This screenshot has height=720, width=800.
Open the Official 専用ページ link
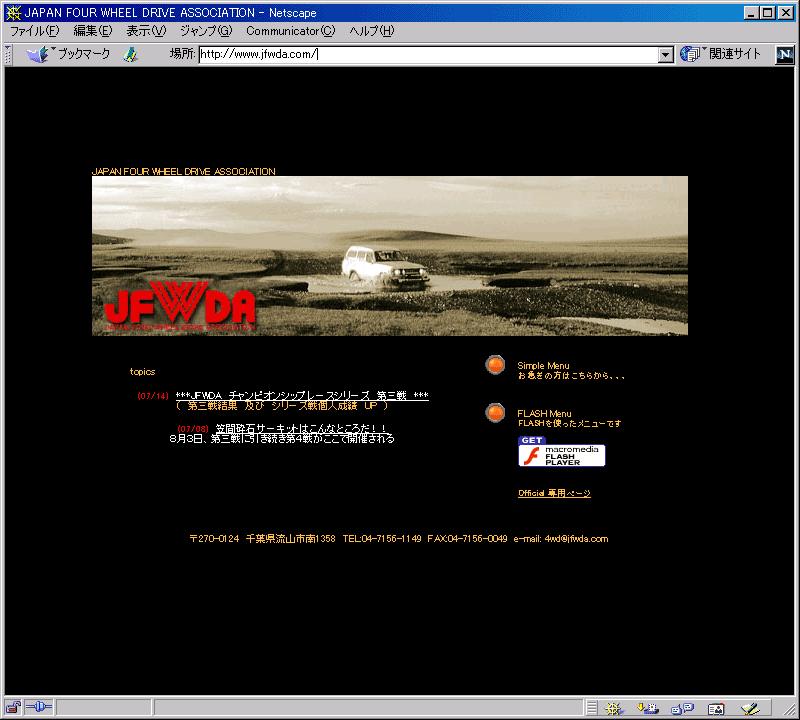click(x=555, y=493)
